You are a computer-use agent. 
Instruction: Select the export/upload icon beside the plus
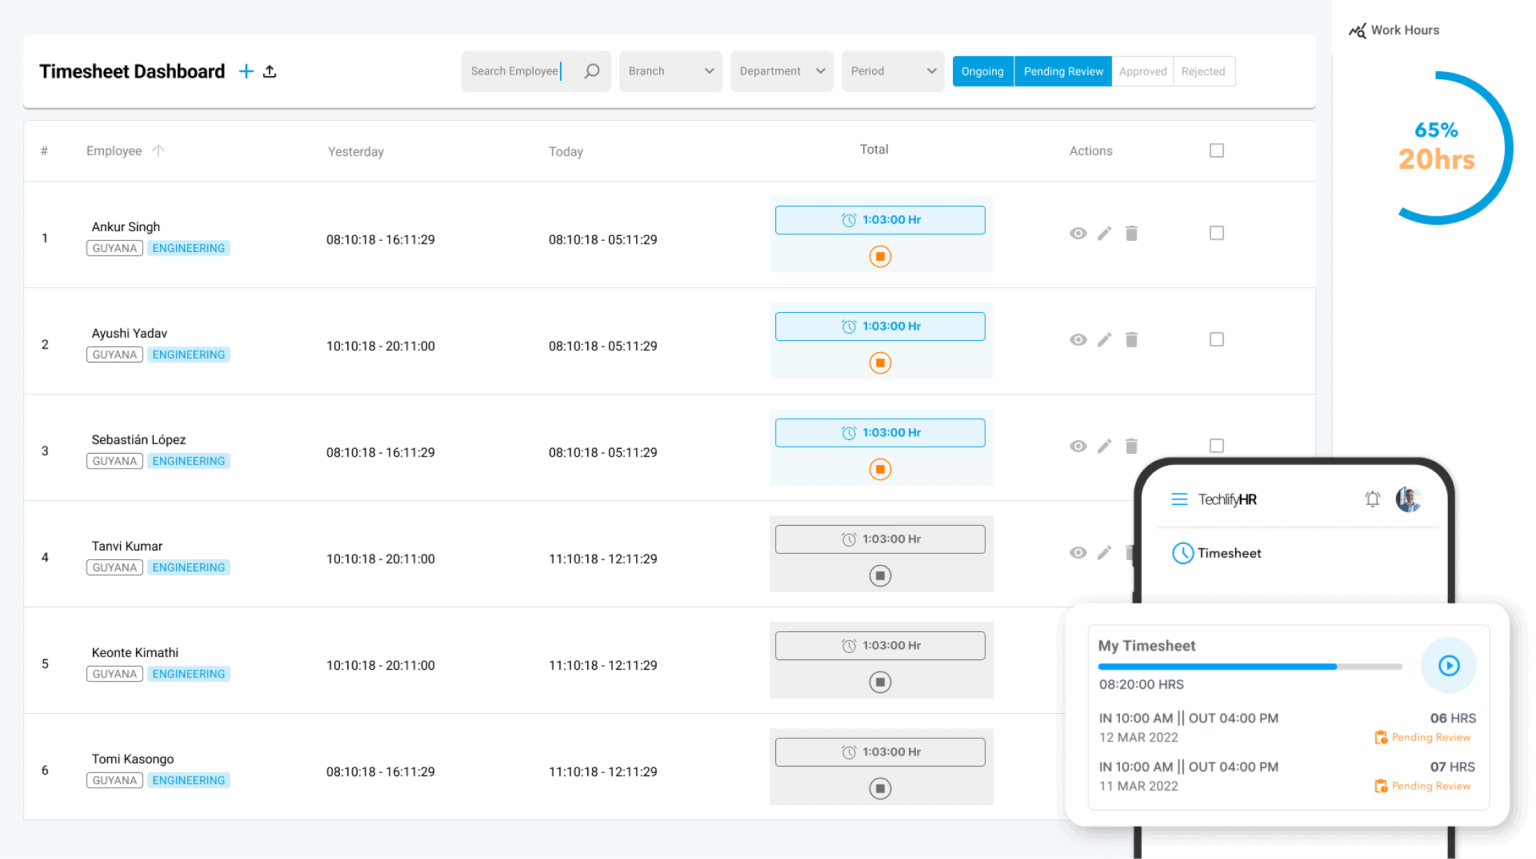coord(270,71)
